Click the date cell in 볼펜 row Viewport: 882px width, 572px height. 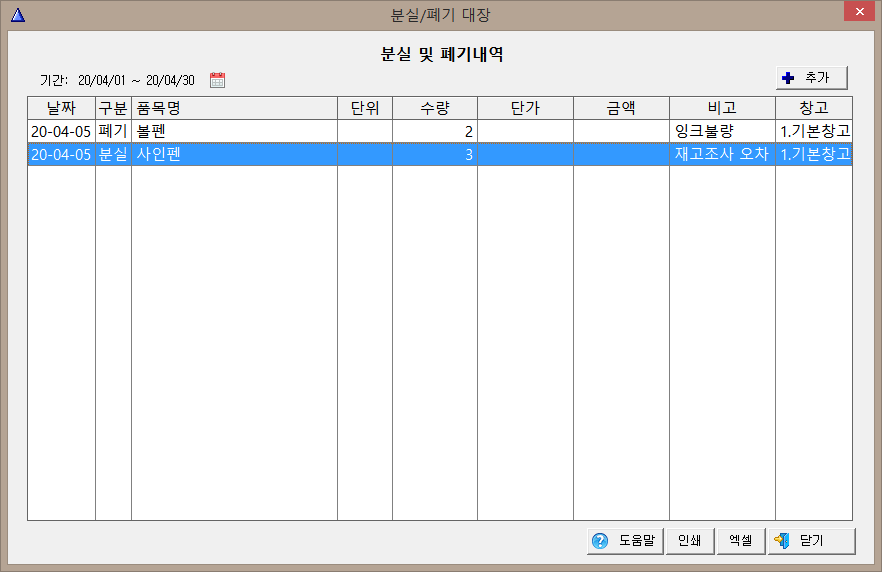pyautogui.click(x=61, y=132)
